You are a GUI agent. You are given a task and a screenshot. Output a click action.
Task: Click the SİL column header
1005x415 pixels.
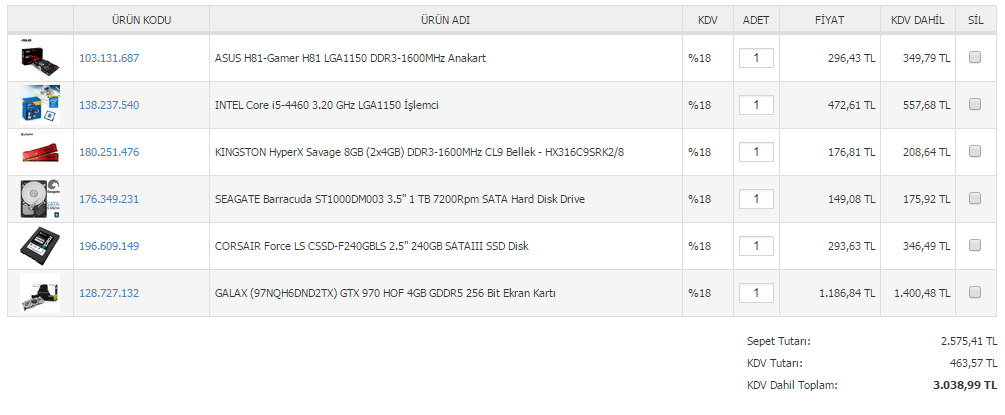click(x=975, y=20)
